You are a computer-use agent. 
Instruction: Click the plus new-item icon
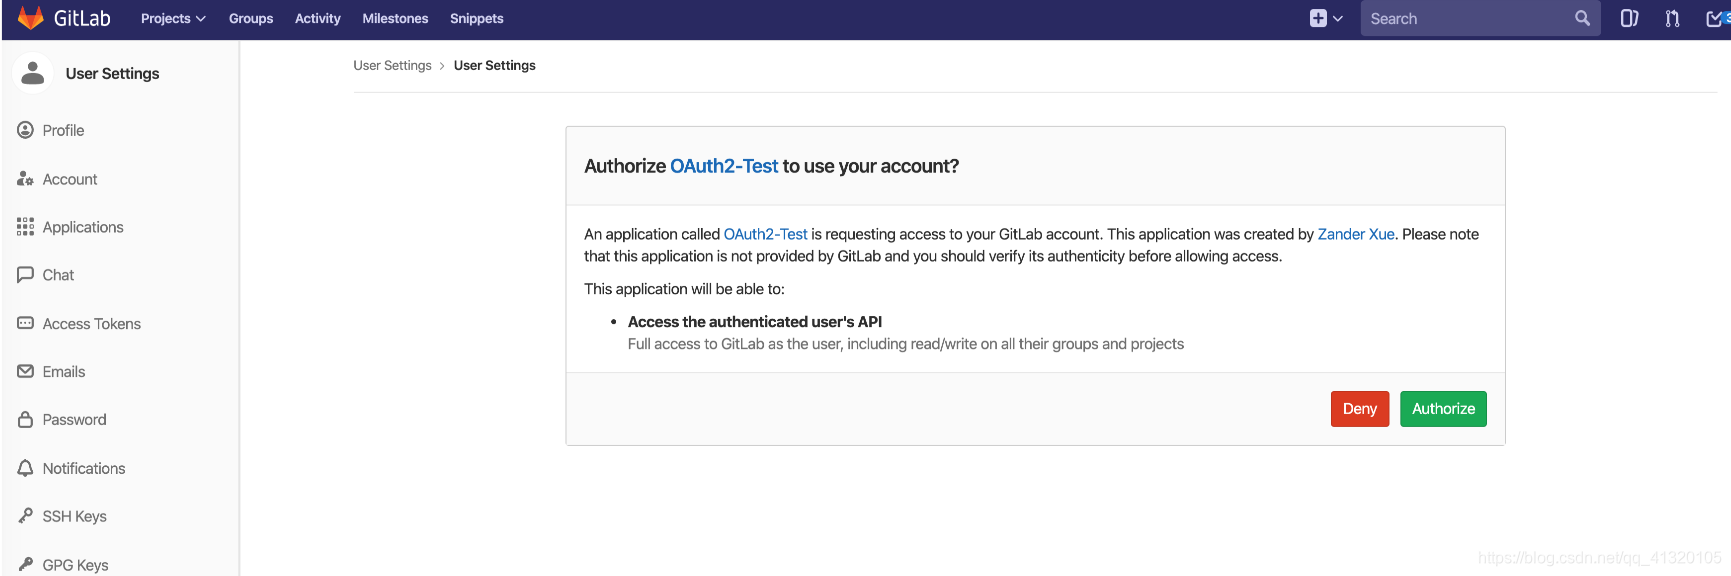1318,18
